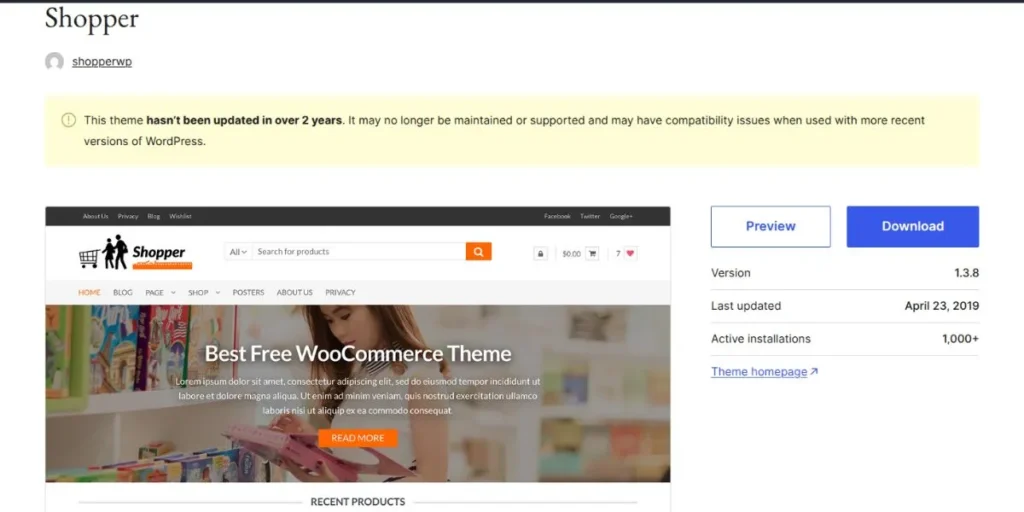Click the Preview button
1024x512 pixels.
coord(771,227)
